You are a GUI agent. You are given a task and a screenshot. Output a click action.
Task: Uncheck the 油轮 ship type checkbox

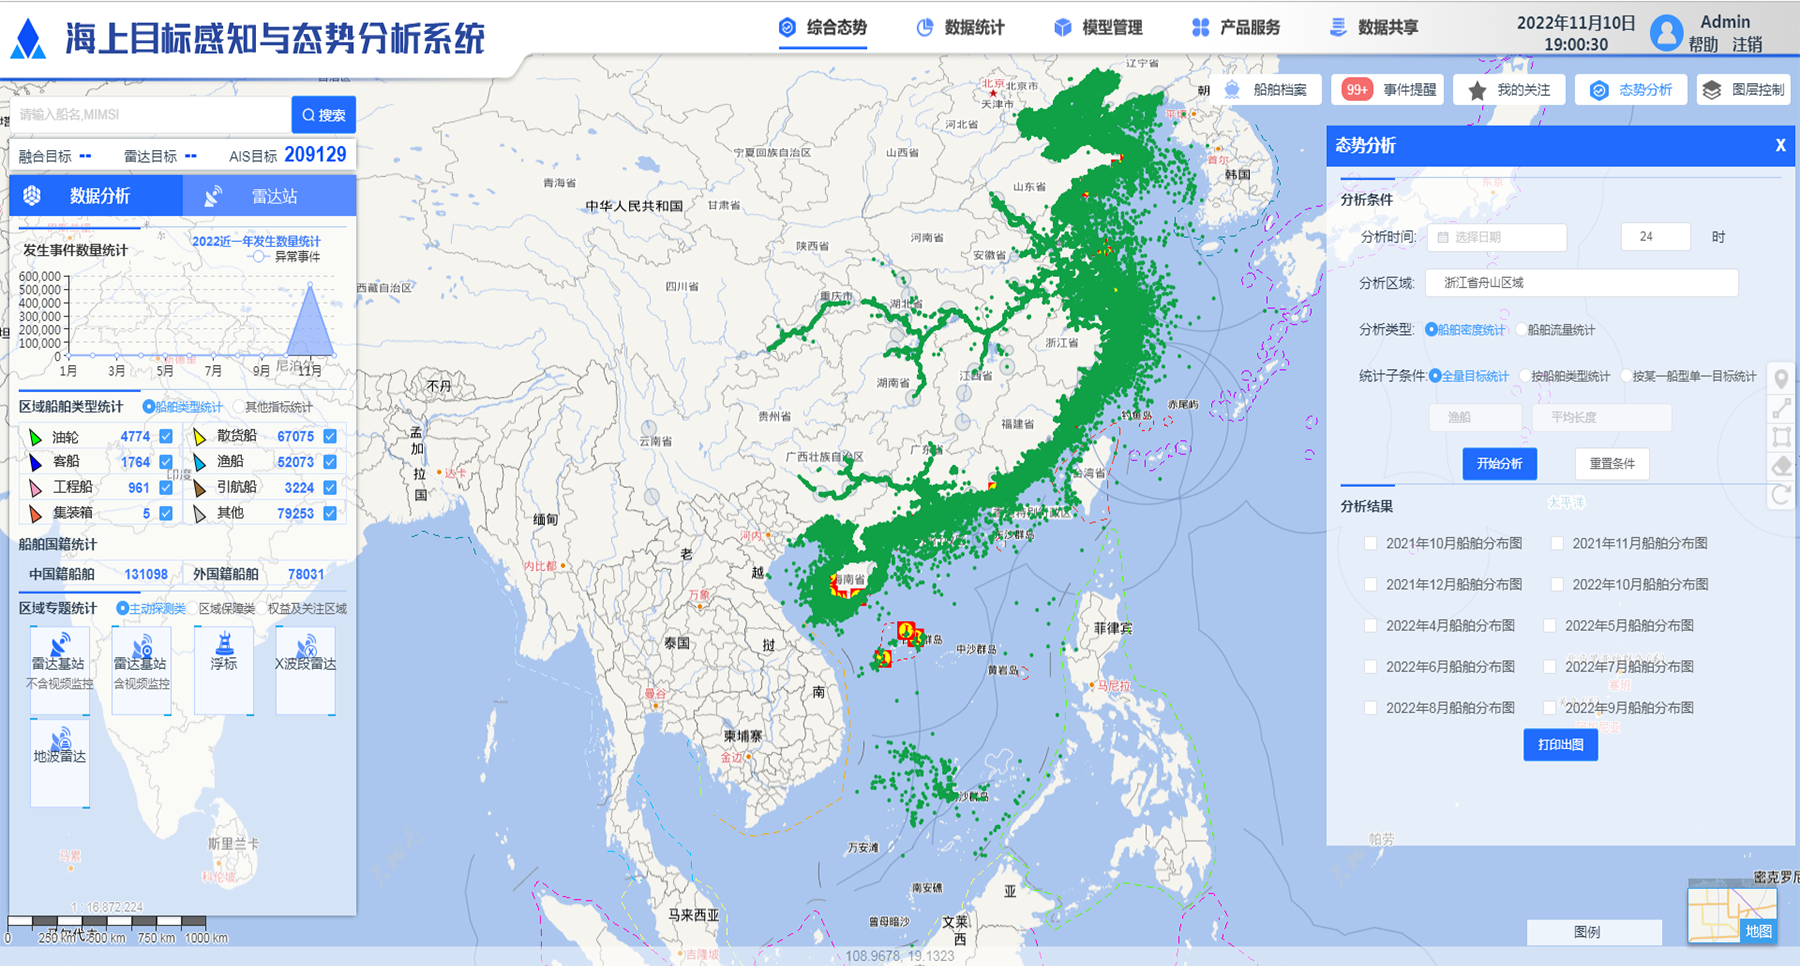pos(166,436)
